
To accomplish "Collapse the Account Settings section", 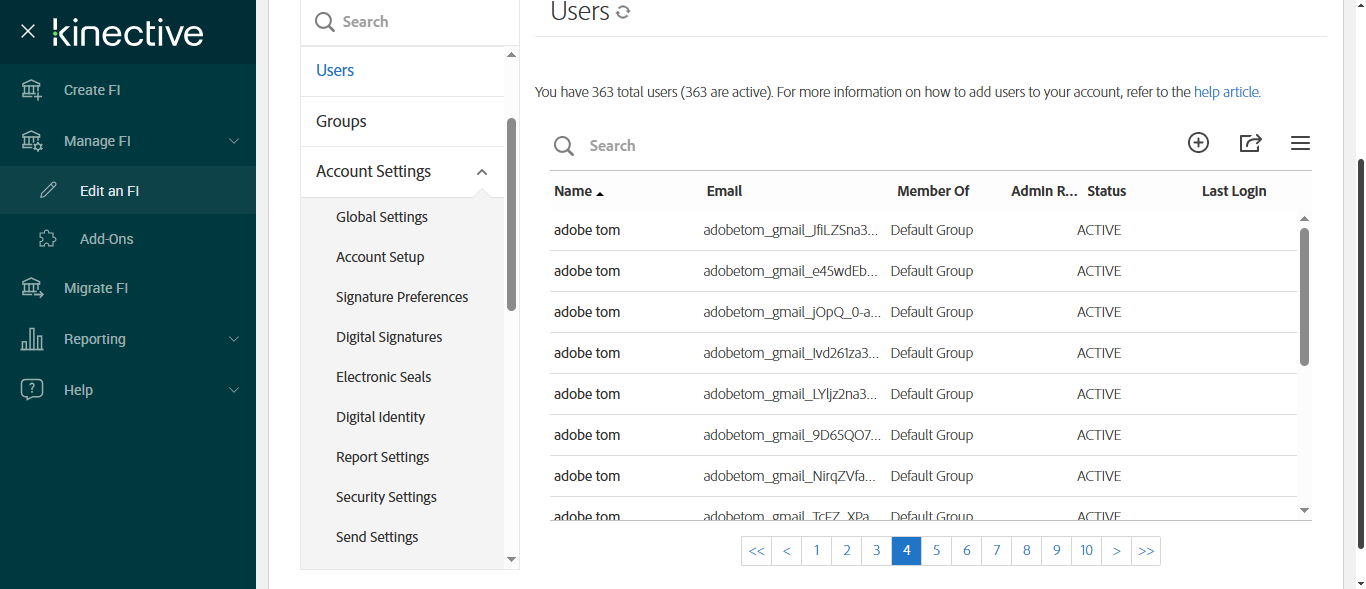I will [x=482, y=172].
